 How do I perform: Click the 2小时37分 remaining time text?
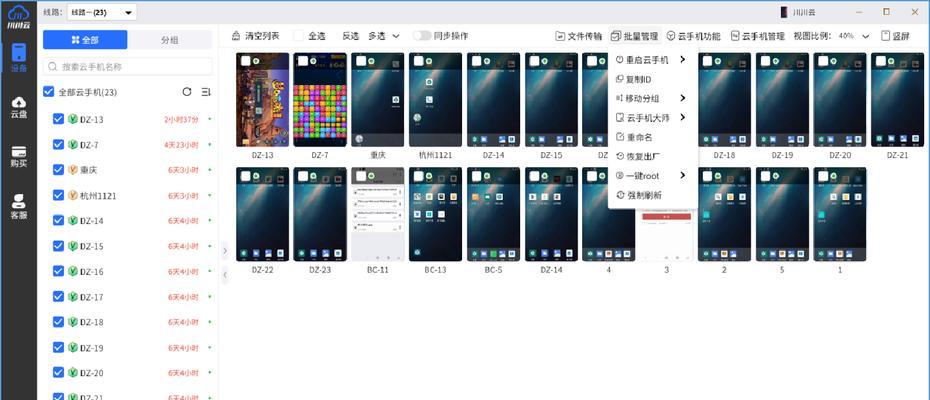pos(181,120)
